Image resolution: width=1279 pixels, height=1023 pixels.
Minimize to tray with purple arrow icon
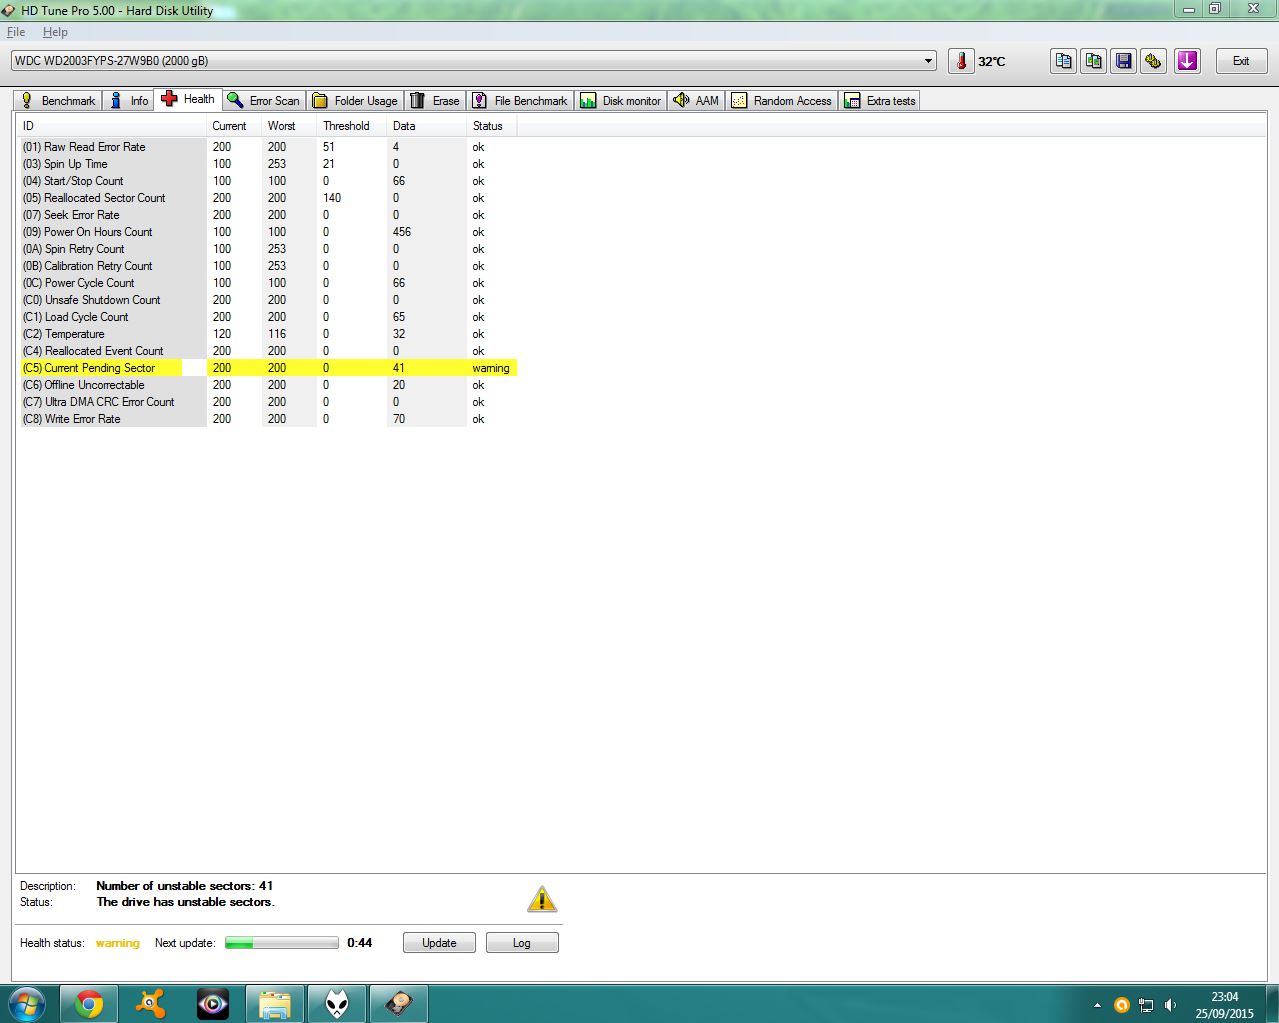coord(1187,61)
